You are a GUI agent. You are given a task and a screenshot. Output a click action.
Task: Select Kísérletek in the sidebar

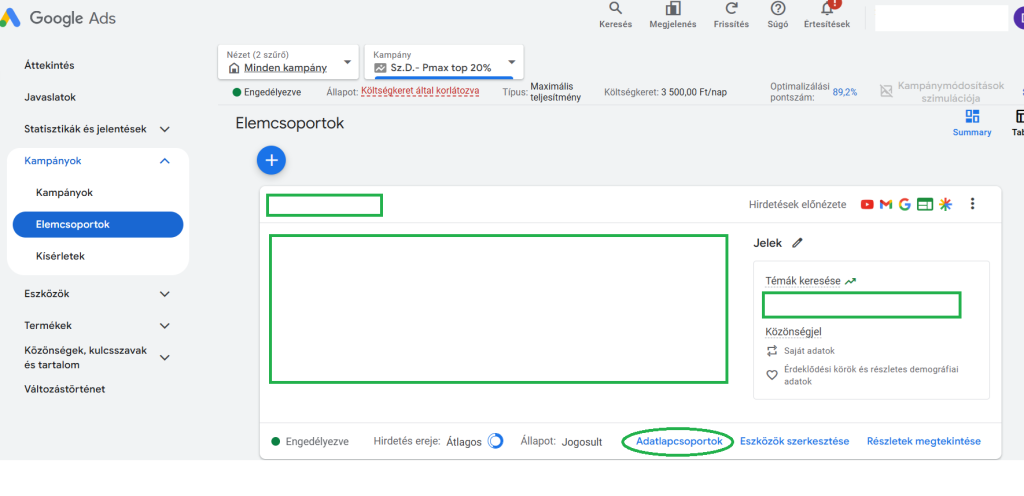coord(60,256)
